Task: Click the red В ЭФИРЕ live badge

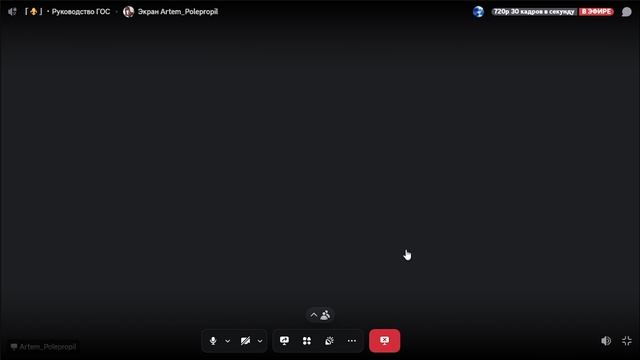Action: [596, 12]
